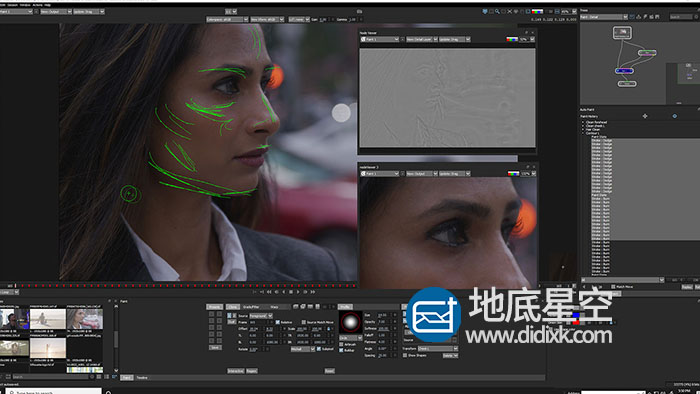Screen dimensions: 700x394
Task: Open RGB channel display in top Node Viewer
Action: click(512, 39)
